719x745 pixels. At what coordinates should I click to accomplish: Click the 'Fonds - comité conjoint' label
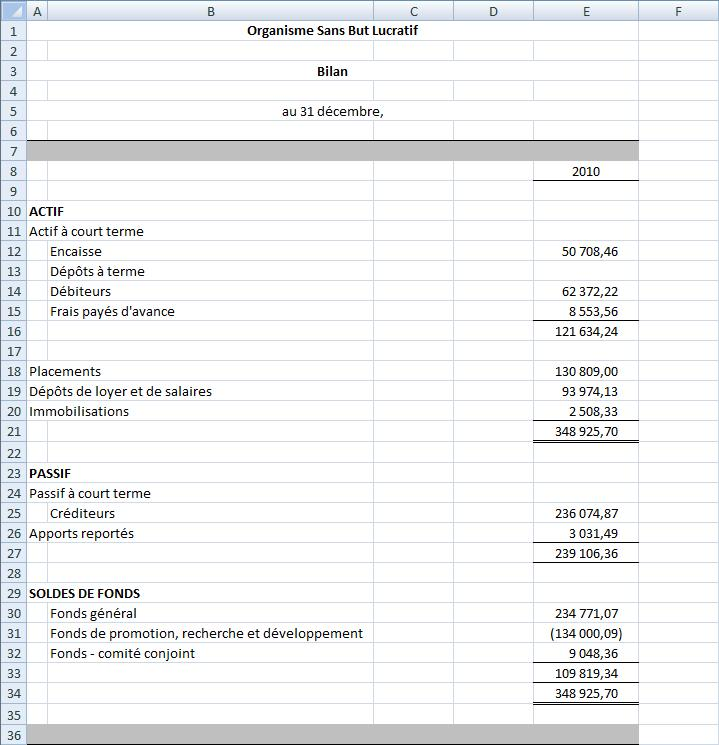pos(122,653)
